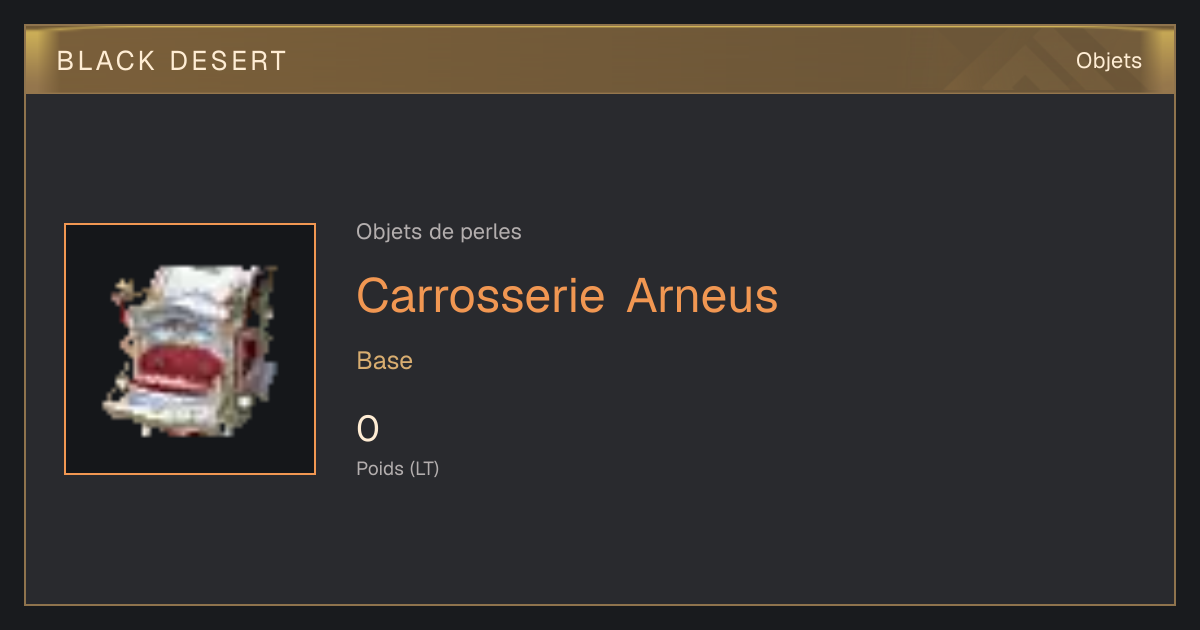Click the weight value 0
Viewport: 1200px width, 630px height.
368,429
